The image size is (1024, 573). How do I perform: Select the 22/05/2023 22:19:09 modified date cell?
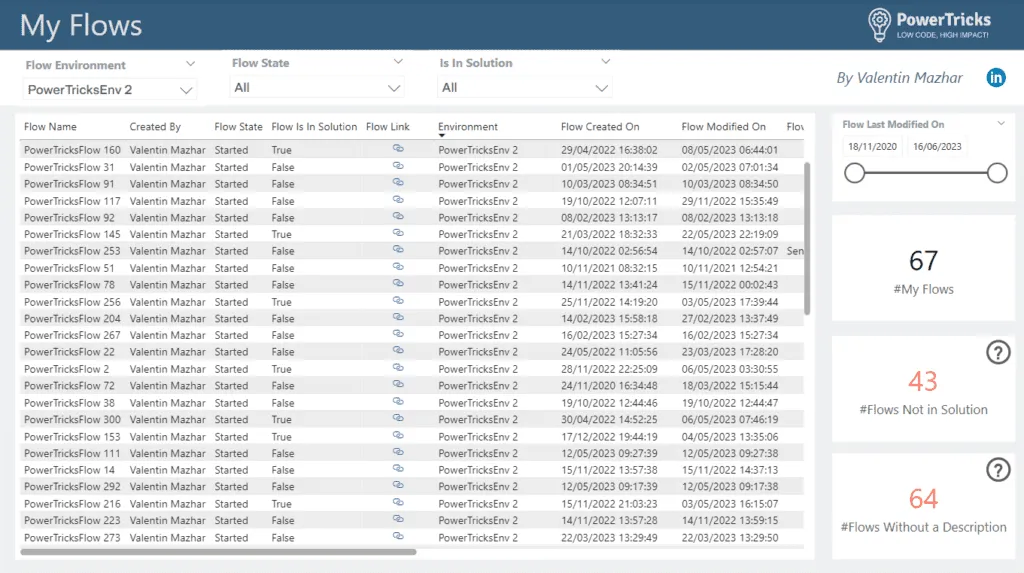point(730,234)
